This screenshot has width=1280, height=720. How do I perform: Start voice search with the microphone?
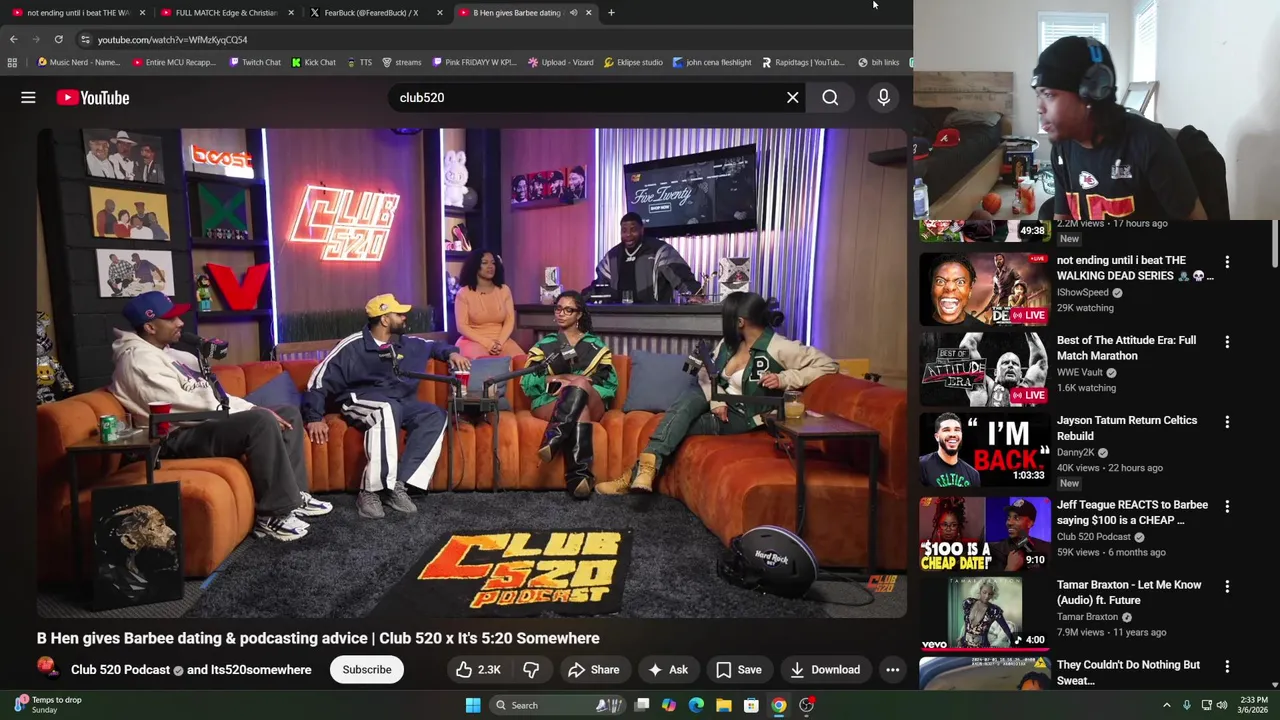point(883,97)
